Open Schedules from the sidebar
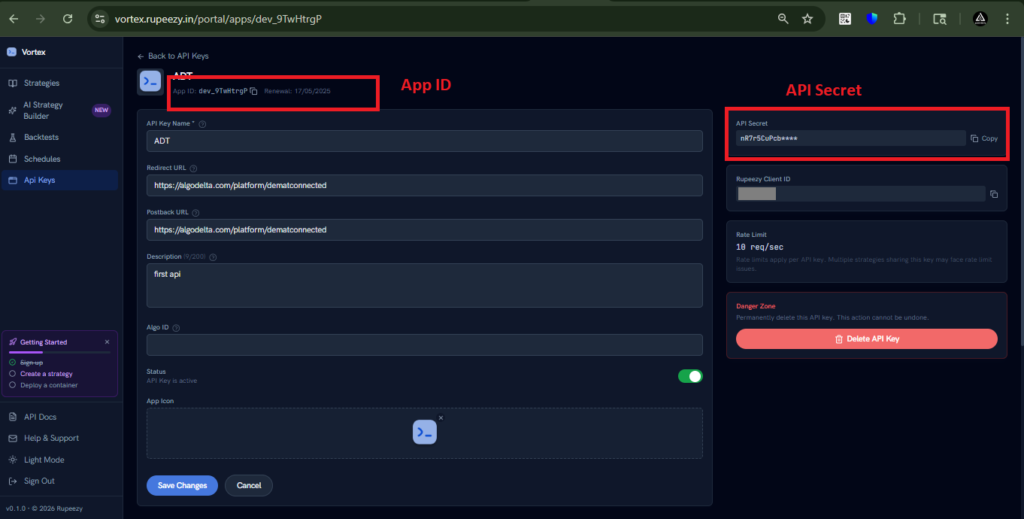Image resolution: width=1024 pixels, height=519 pixels. pyautogui.click(x=41, y=159)
